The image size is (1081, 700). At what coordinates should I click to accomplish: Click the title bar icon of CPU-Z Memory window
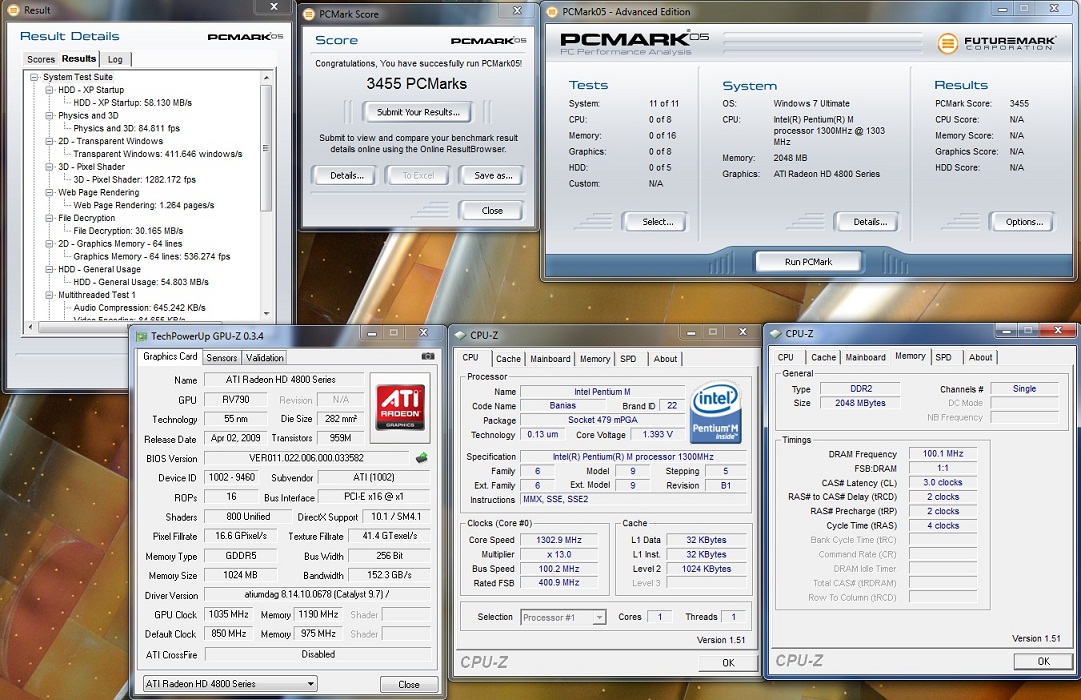coord(776,334)
